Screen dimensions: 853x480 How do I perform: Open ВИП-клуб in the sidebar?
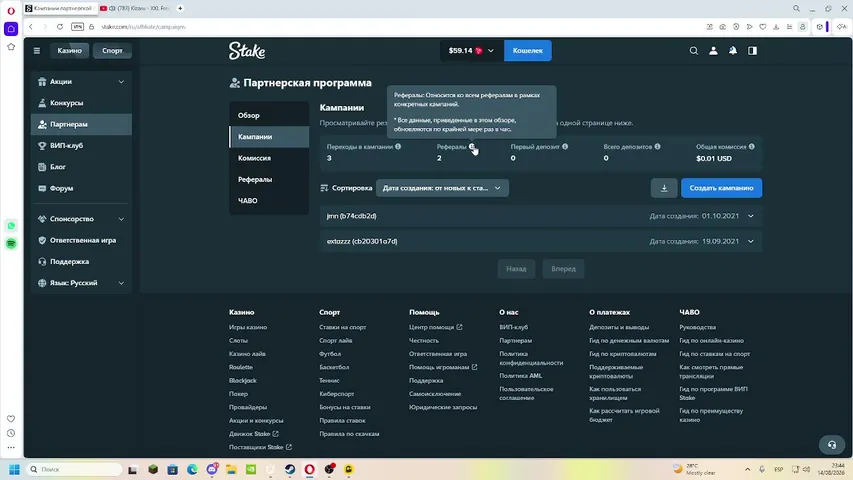click(82, 145)
